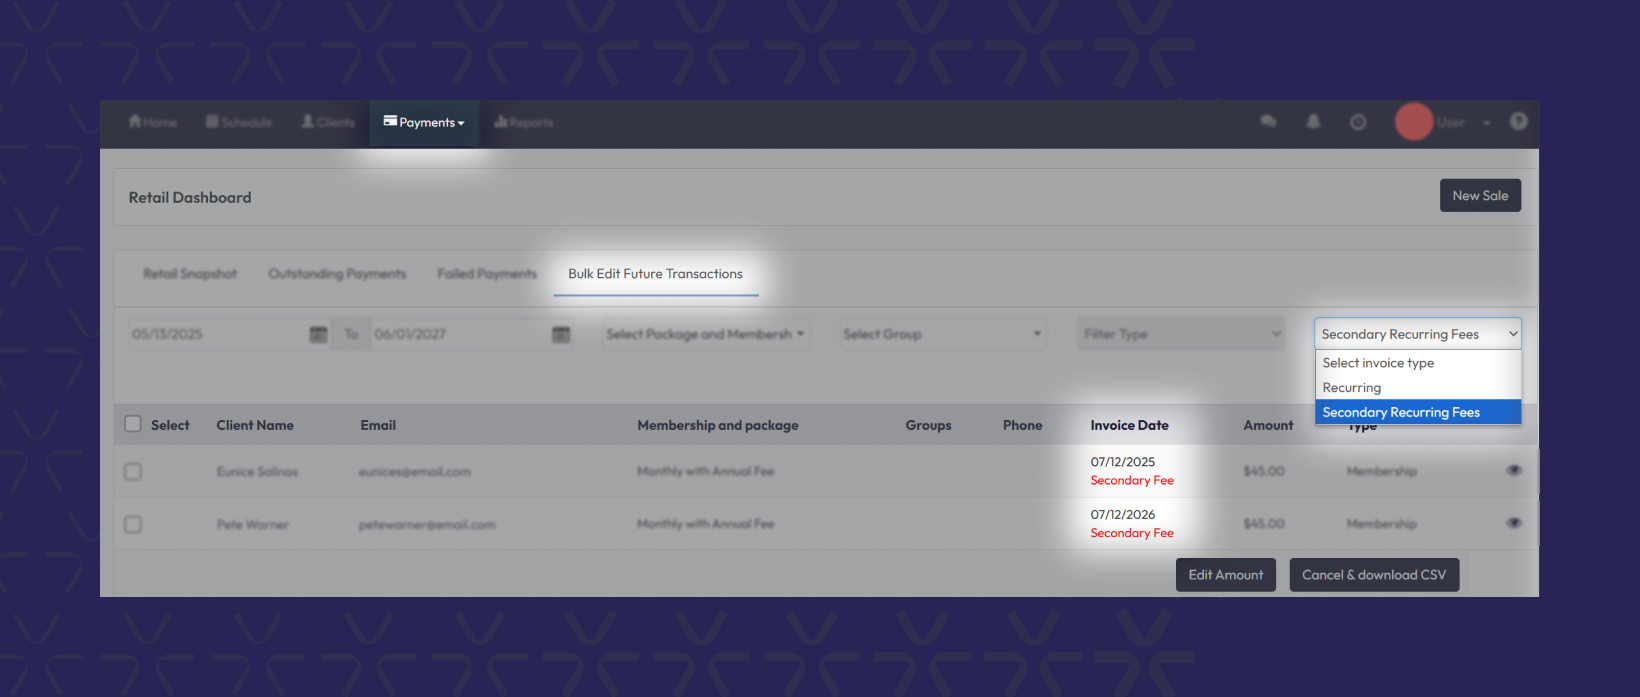Check the box for Eunice Salinas
The height and width of the screenshot is (697, 1640).
point(133,471)
